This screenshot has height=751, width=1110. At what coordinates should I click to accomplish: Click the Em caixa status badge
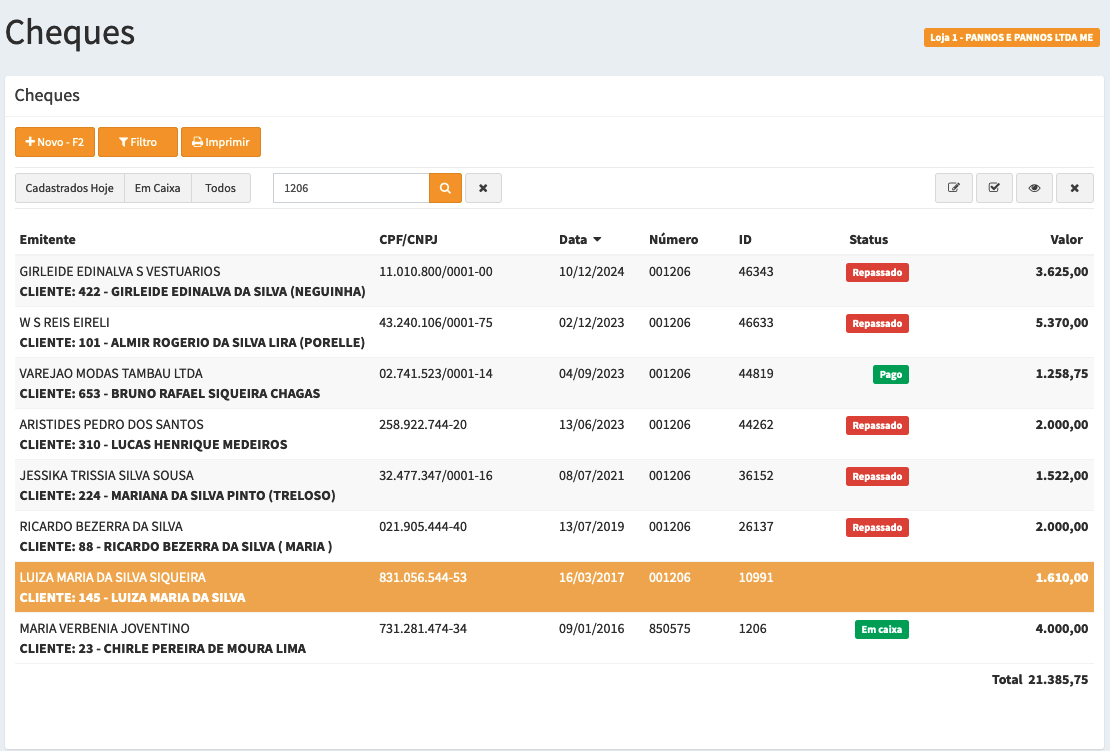(881, 629)
